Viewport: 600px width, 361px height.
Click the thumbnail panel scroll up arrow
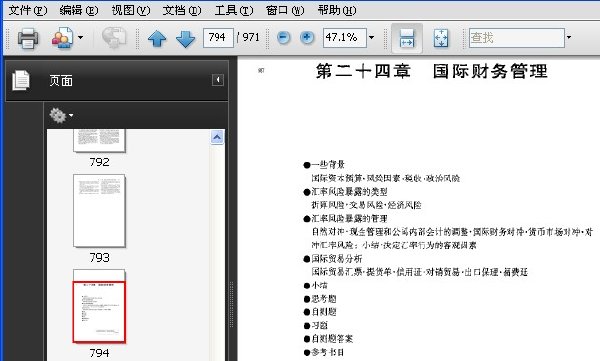[217, 137]
